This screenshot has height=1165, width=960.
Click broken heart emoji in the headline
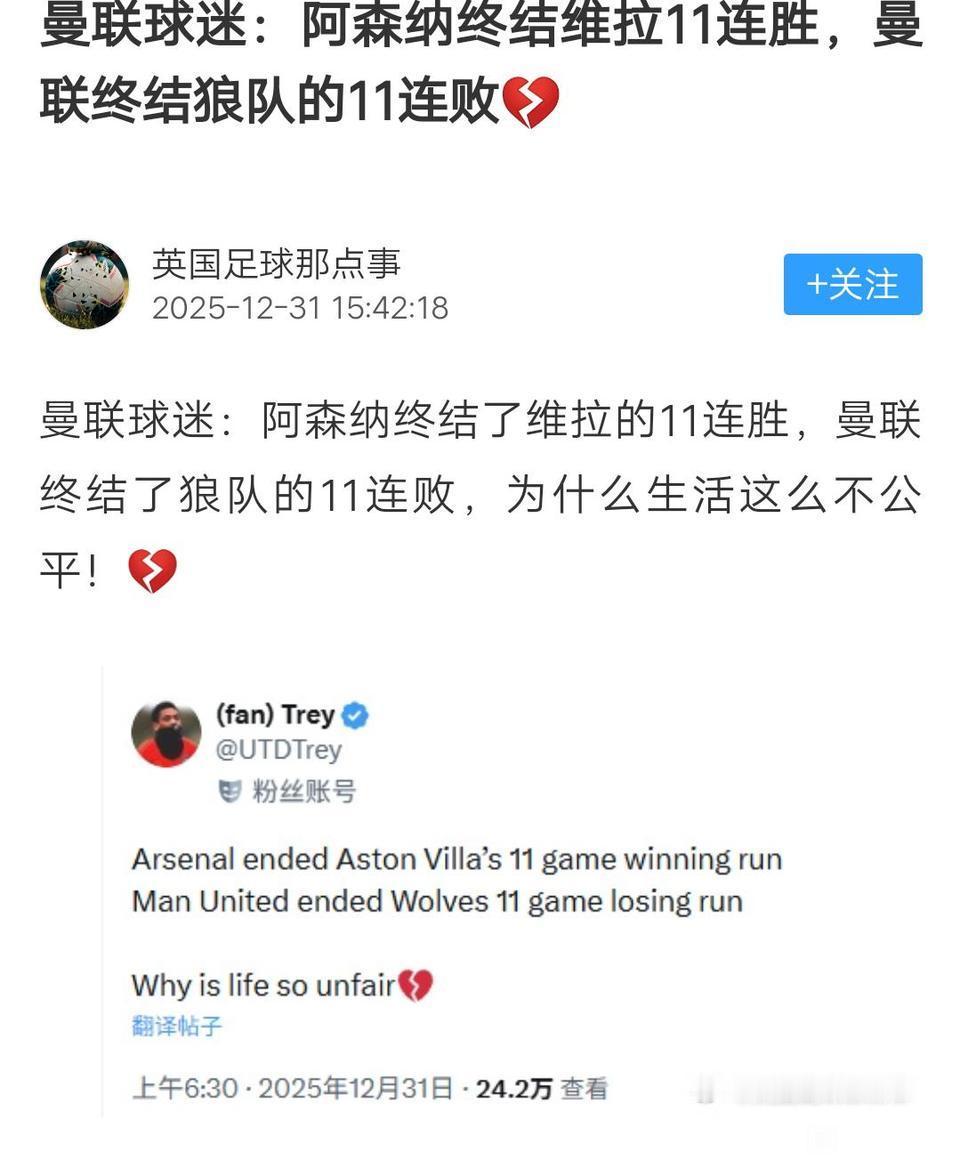pos(531,102)
